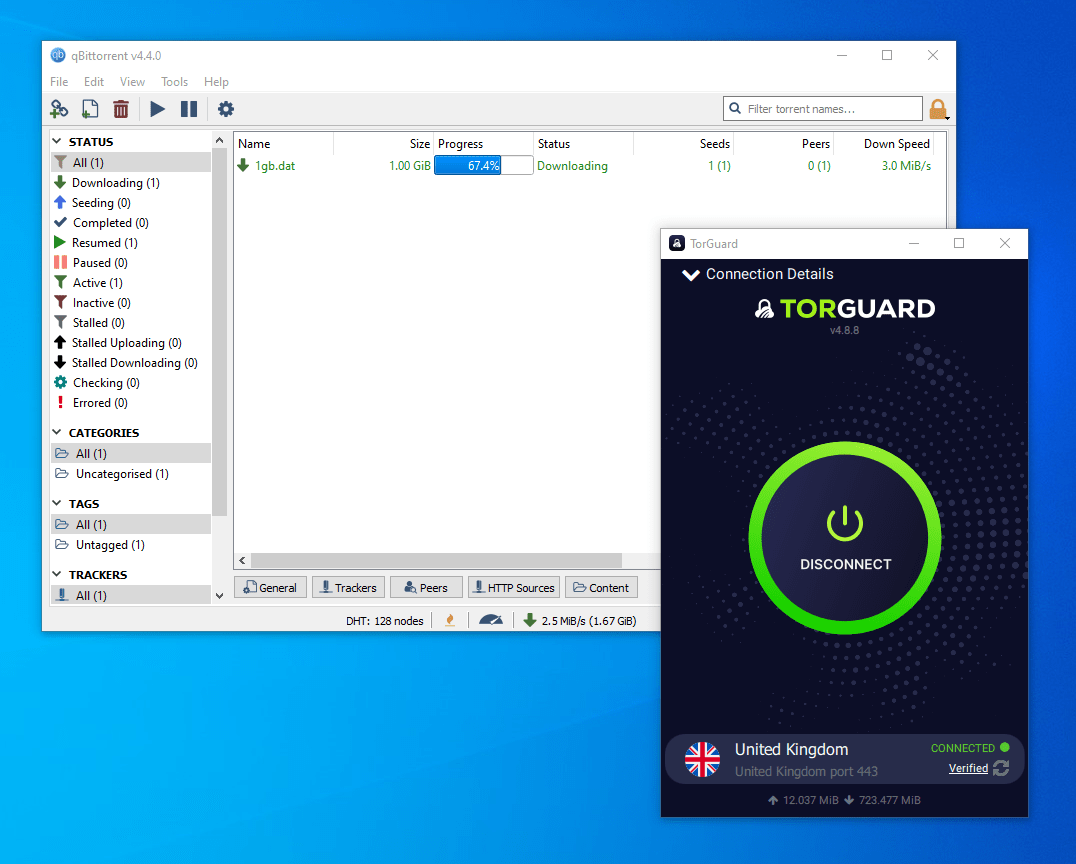The height and width of the screenshot is (864, 1076).
Task: Collapse the Connection Details section
Action: tap(690, 274)
